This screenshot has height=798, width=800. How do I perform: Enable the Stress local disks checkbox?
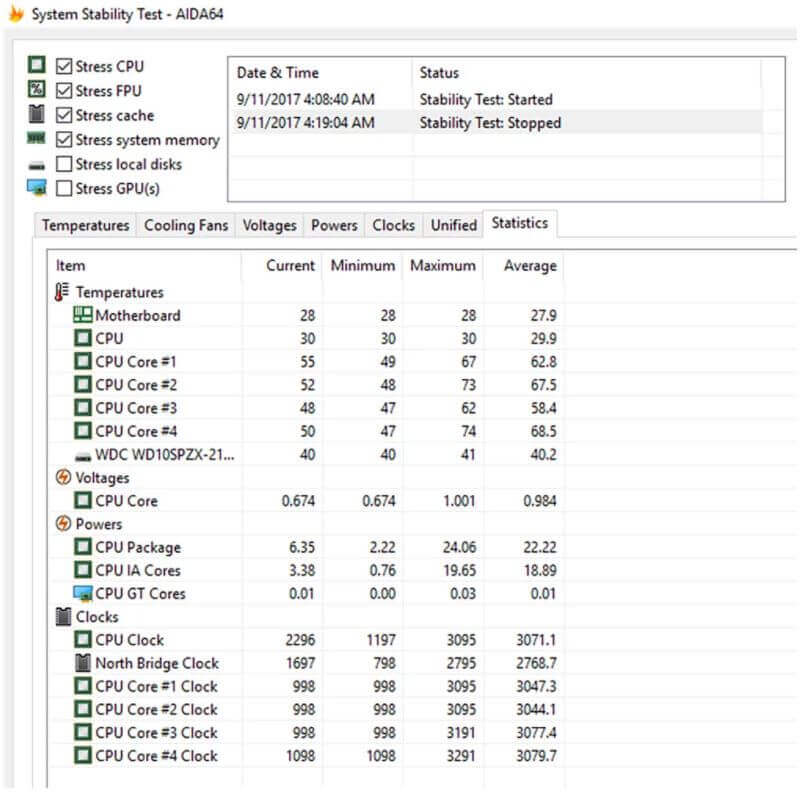pos(64,164)
